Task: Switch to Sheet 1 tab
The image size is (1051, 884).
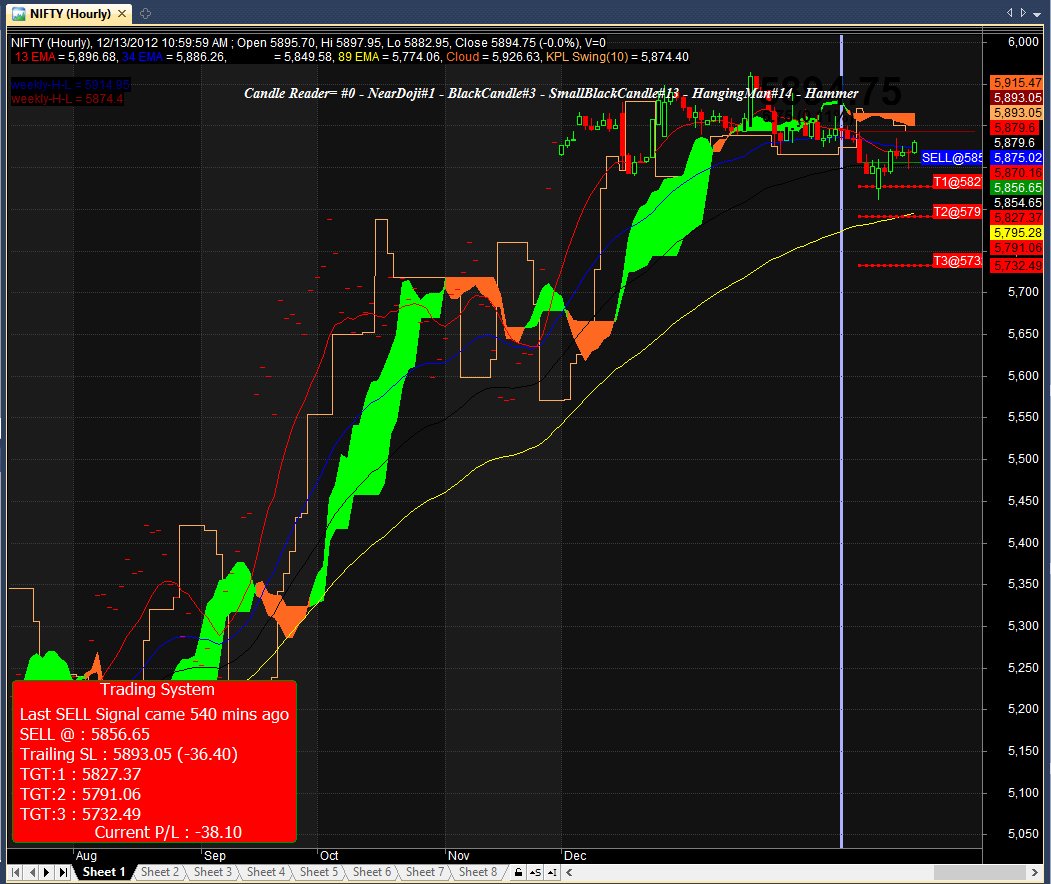Action: click(103, 872)
